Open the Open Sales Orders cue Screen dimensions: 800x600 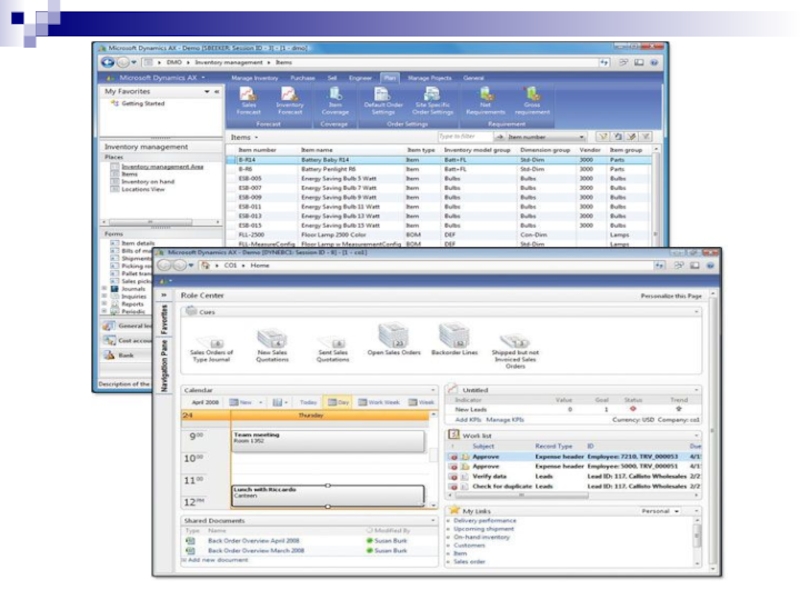tap(393, 339)
